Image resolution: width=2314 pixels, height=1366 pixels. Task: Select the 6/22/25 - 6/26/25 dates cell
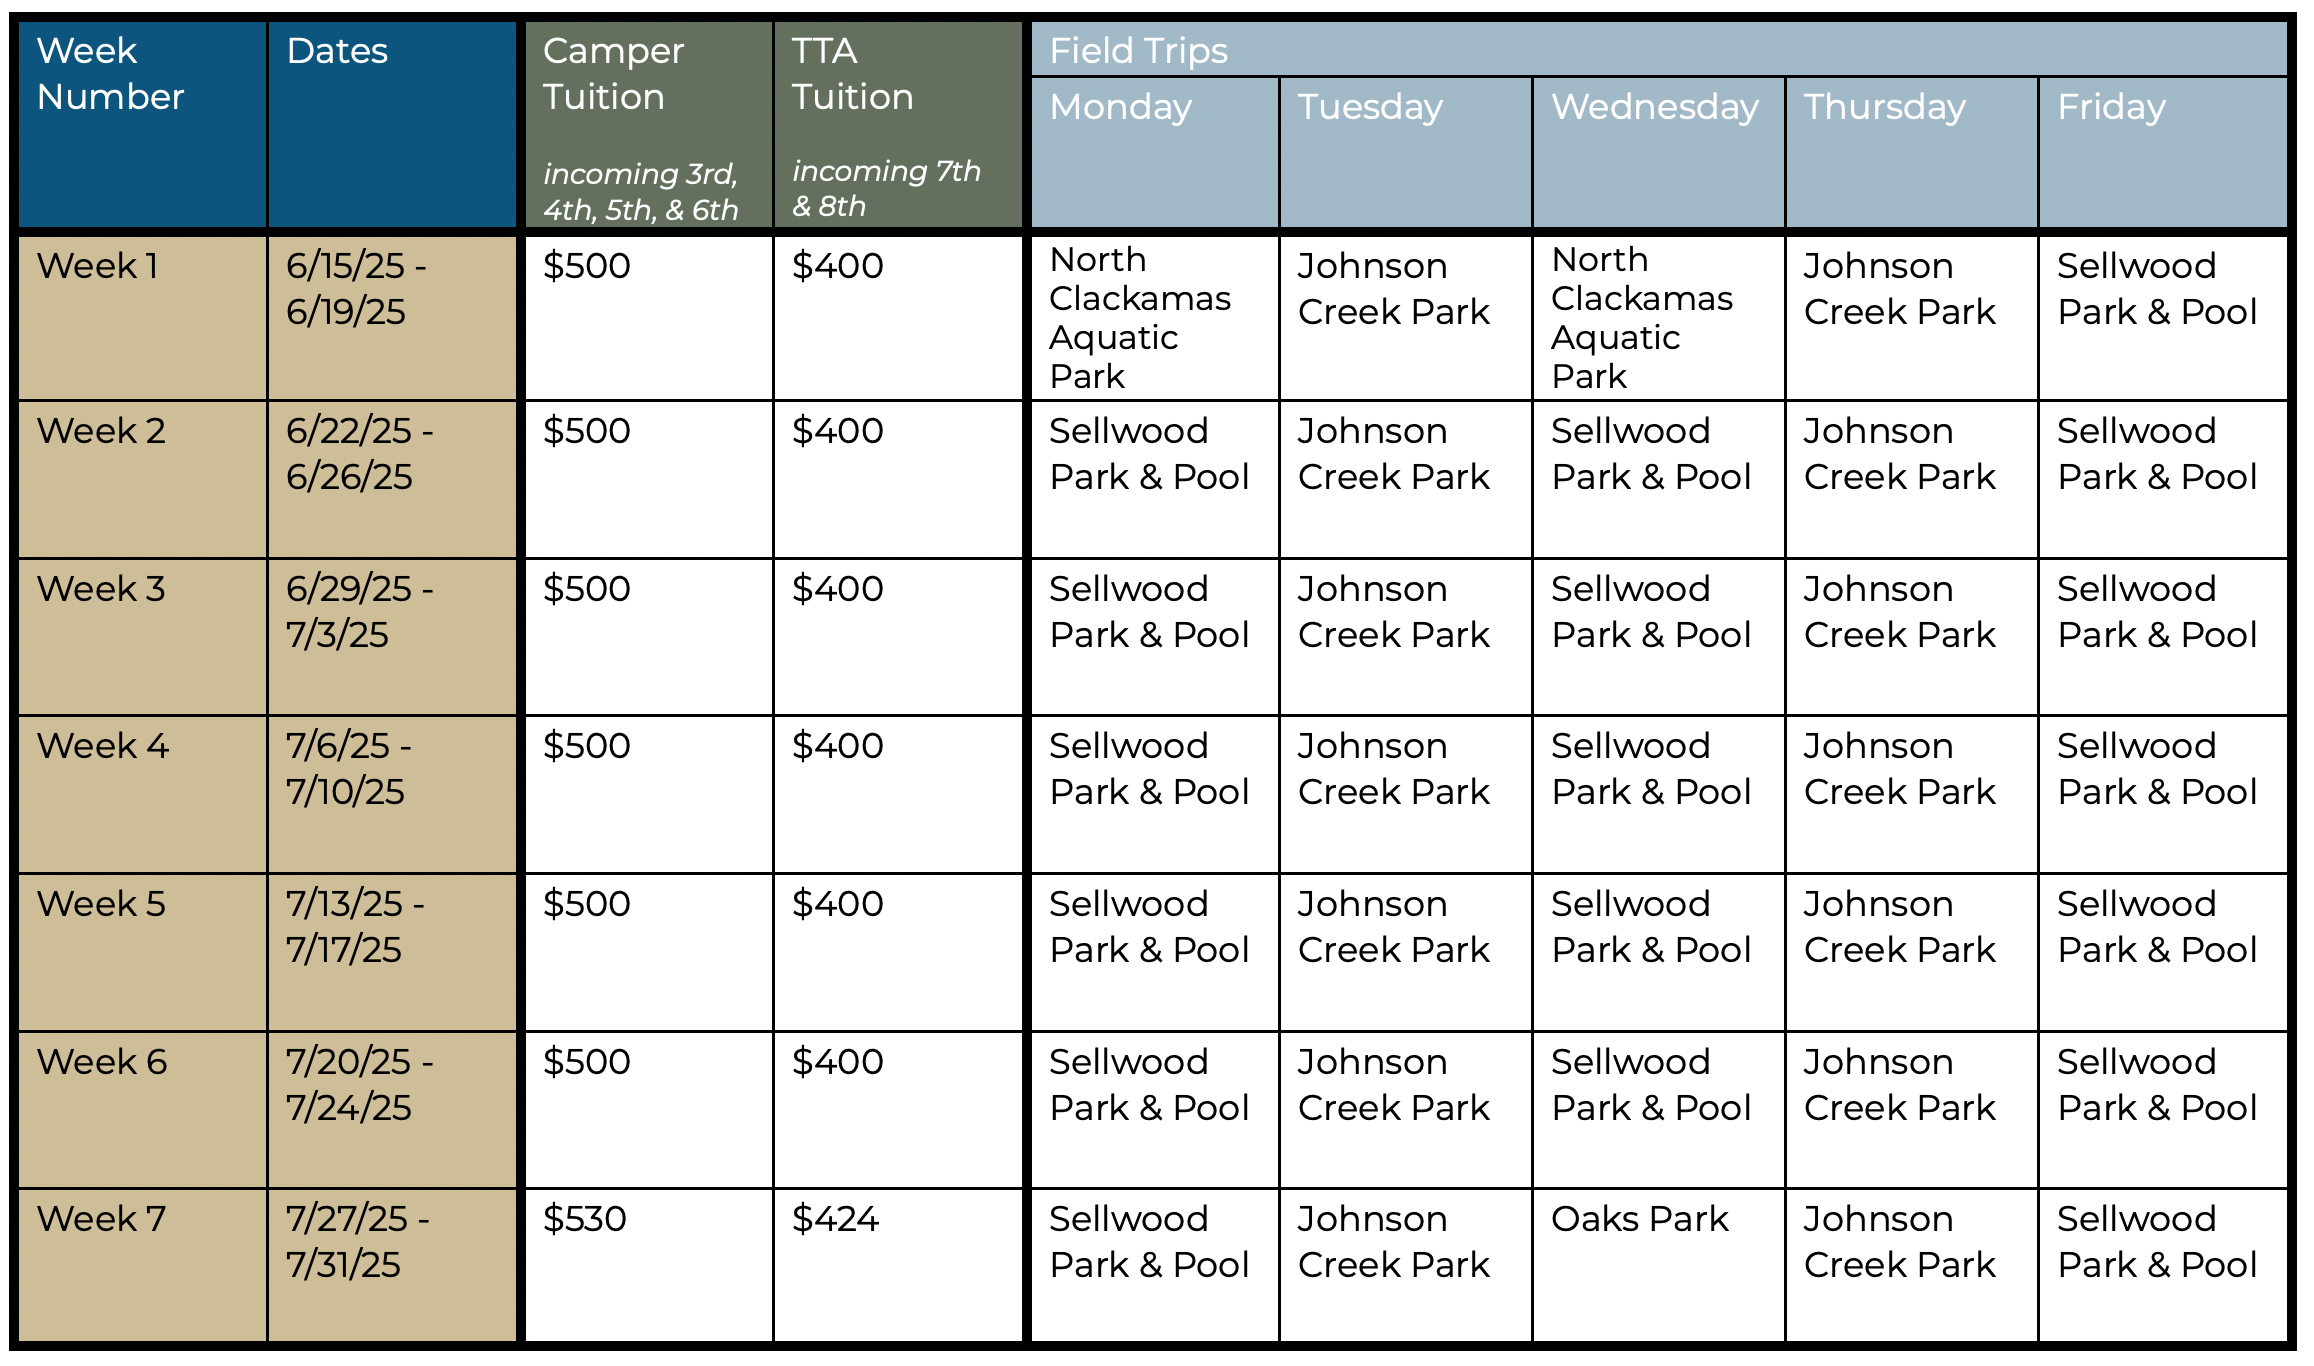(392, 480)
